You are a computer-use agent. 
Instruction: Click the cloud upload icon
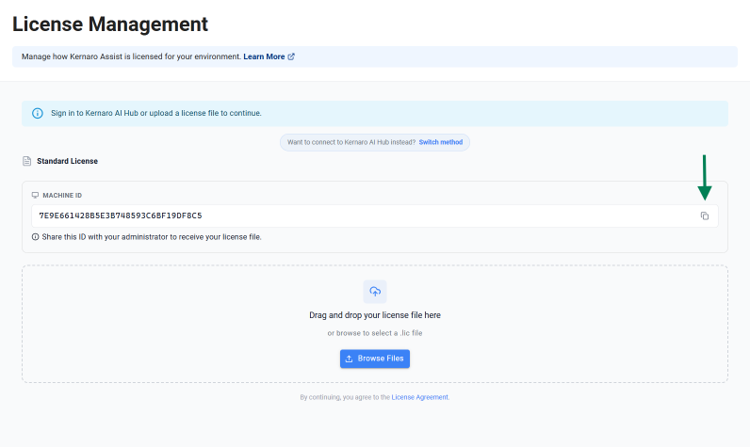point(375,291)
